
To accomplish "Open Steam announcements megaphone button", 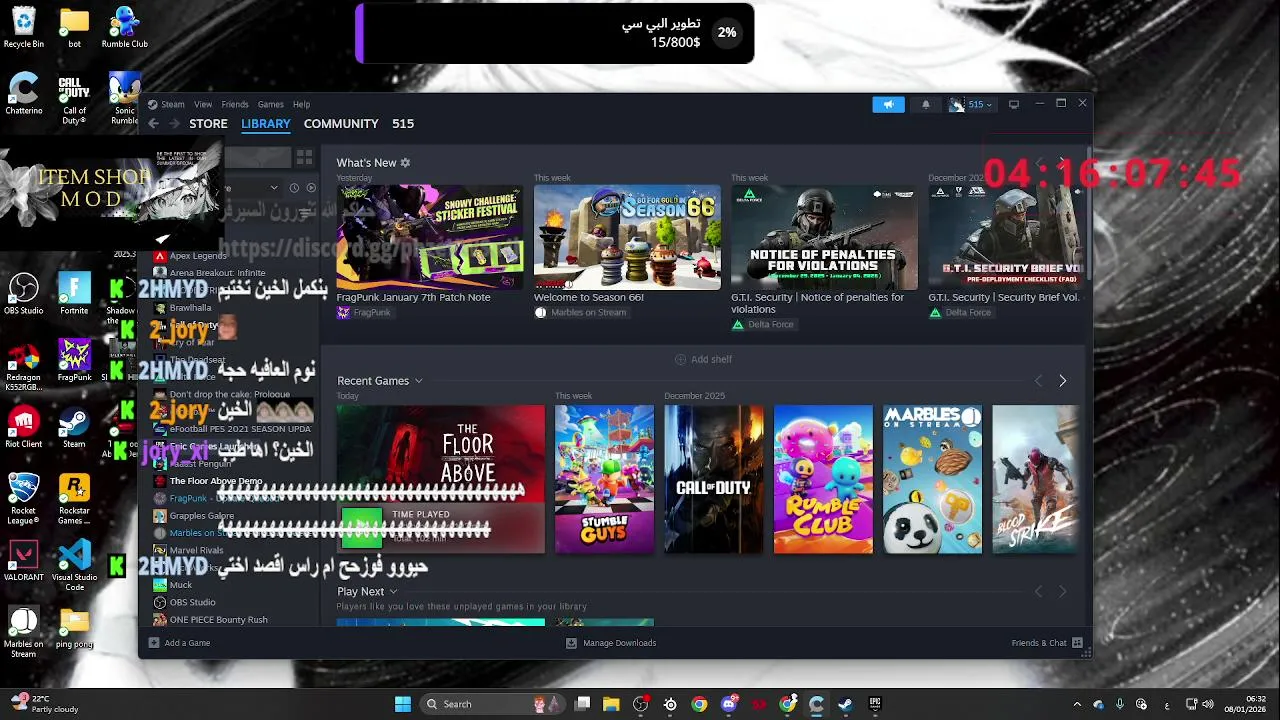I will click(888, 104).
